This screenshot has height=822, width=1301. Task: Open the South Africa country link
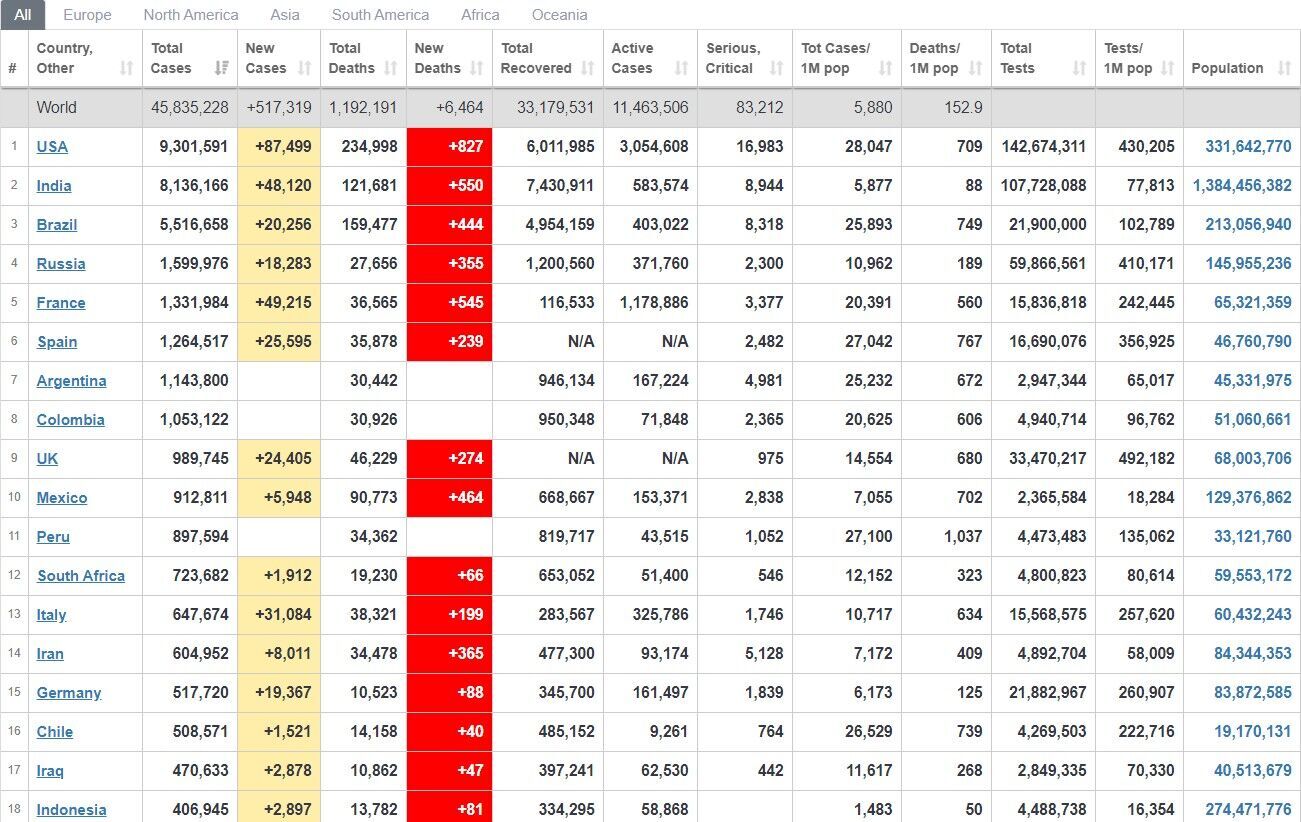click(x=81, y=576)
